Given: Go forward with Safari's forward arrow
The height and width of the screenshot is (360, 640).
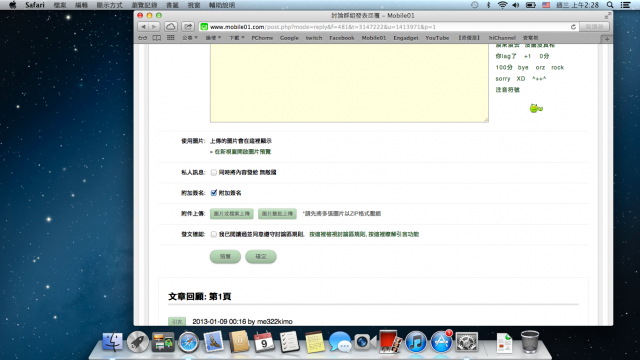Looking at the screenshot, I should point(154,27).
